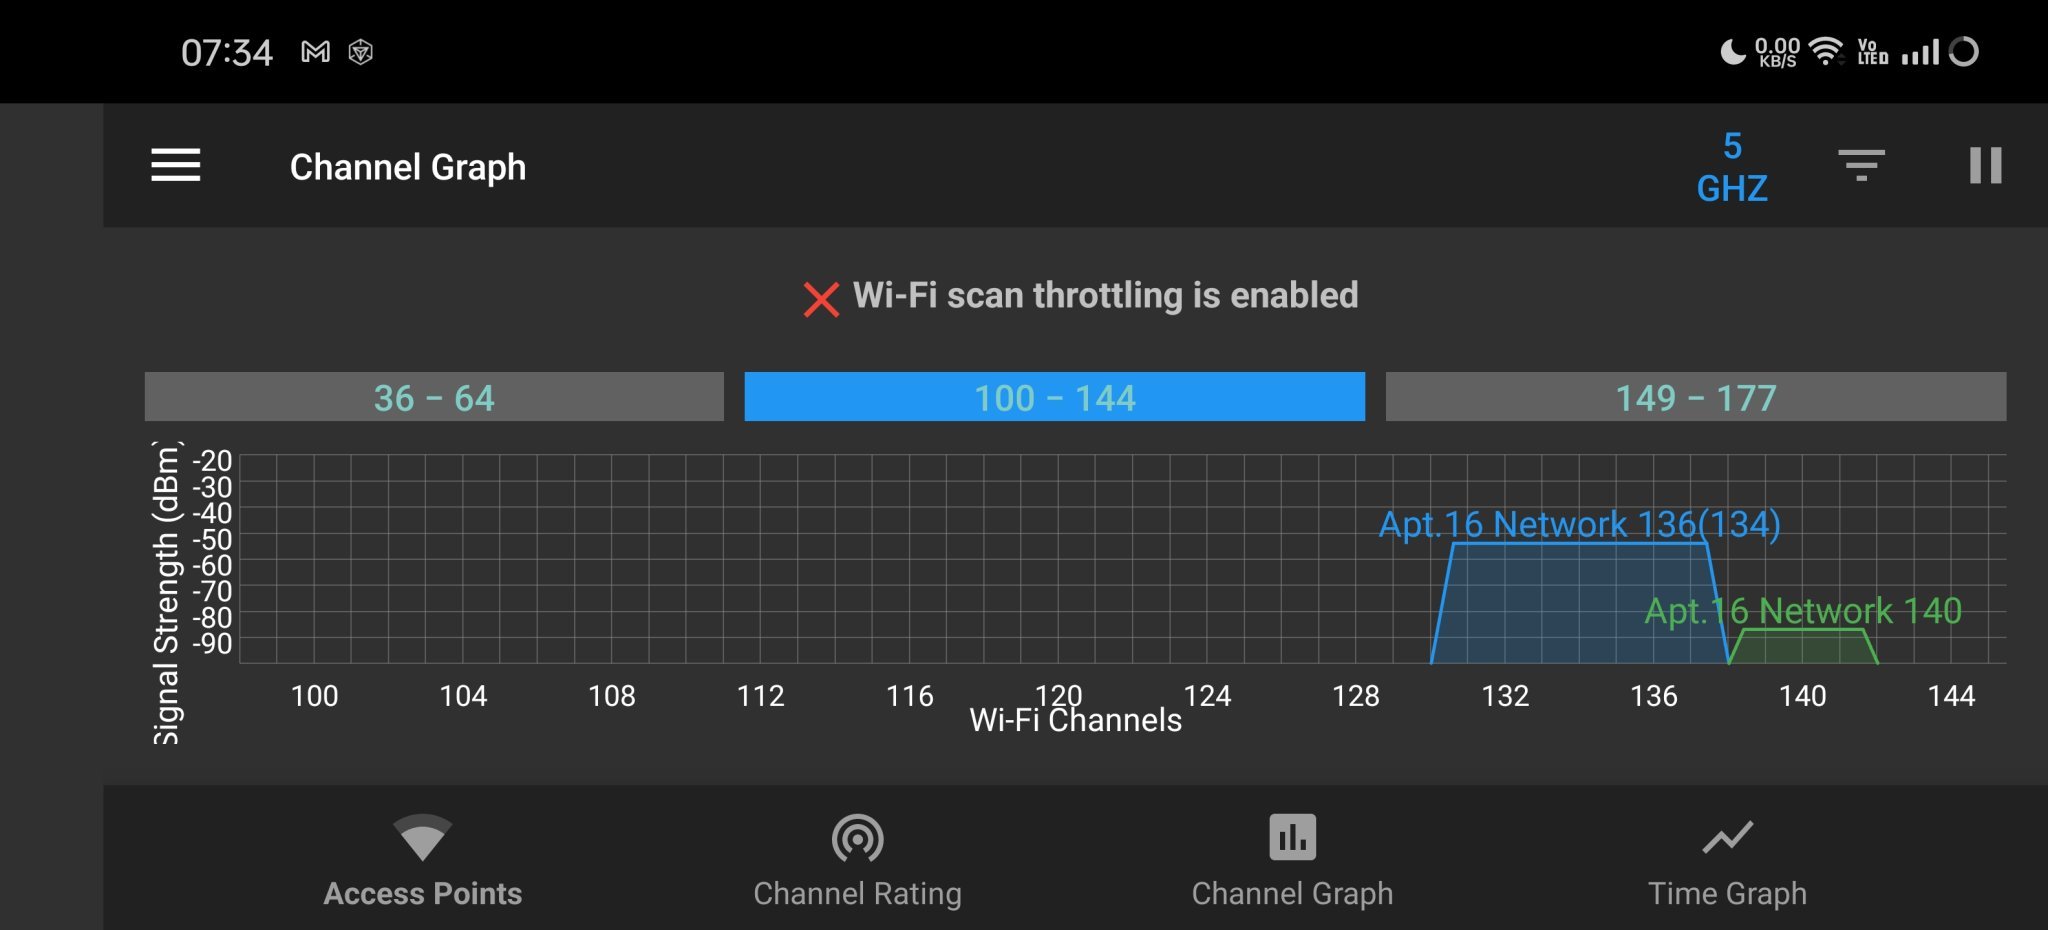The height and width of the screenshot is (930, 2048).
Task: Open the network filter icon
Action: coord(1861,165)
